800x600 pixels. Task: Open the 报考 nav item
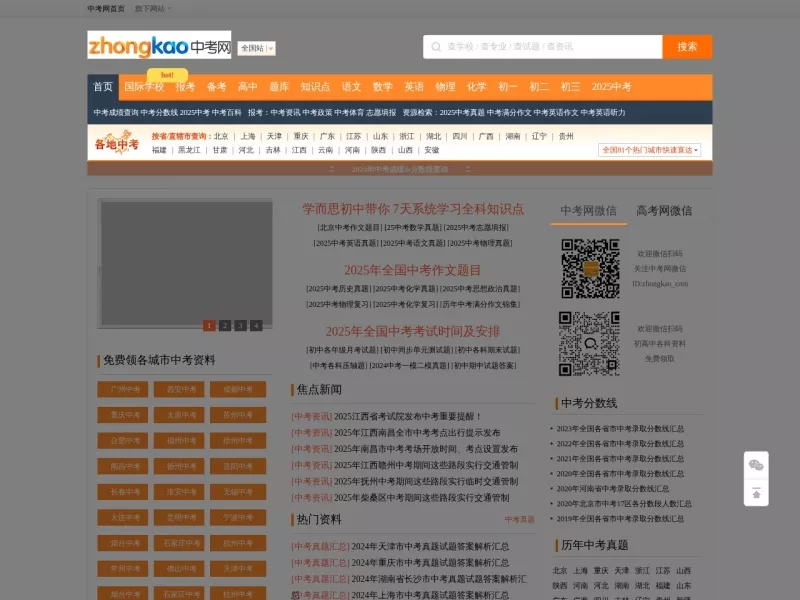point(185,87)
